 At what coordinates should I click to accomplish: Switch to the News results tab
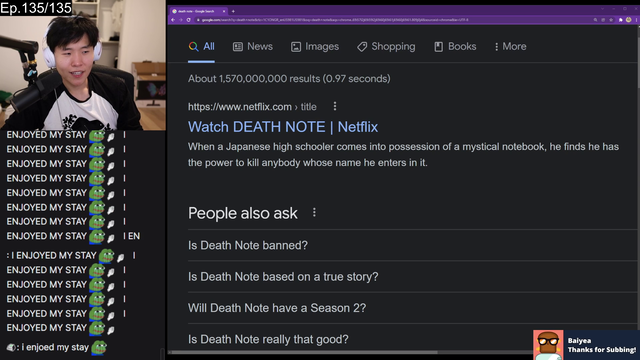[x=253, y=47]
